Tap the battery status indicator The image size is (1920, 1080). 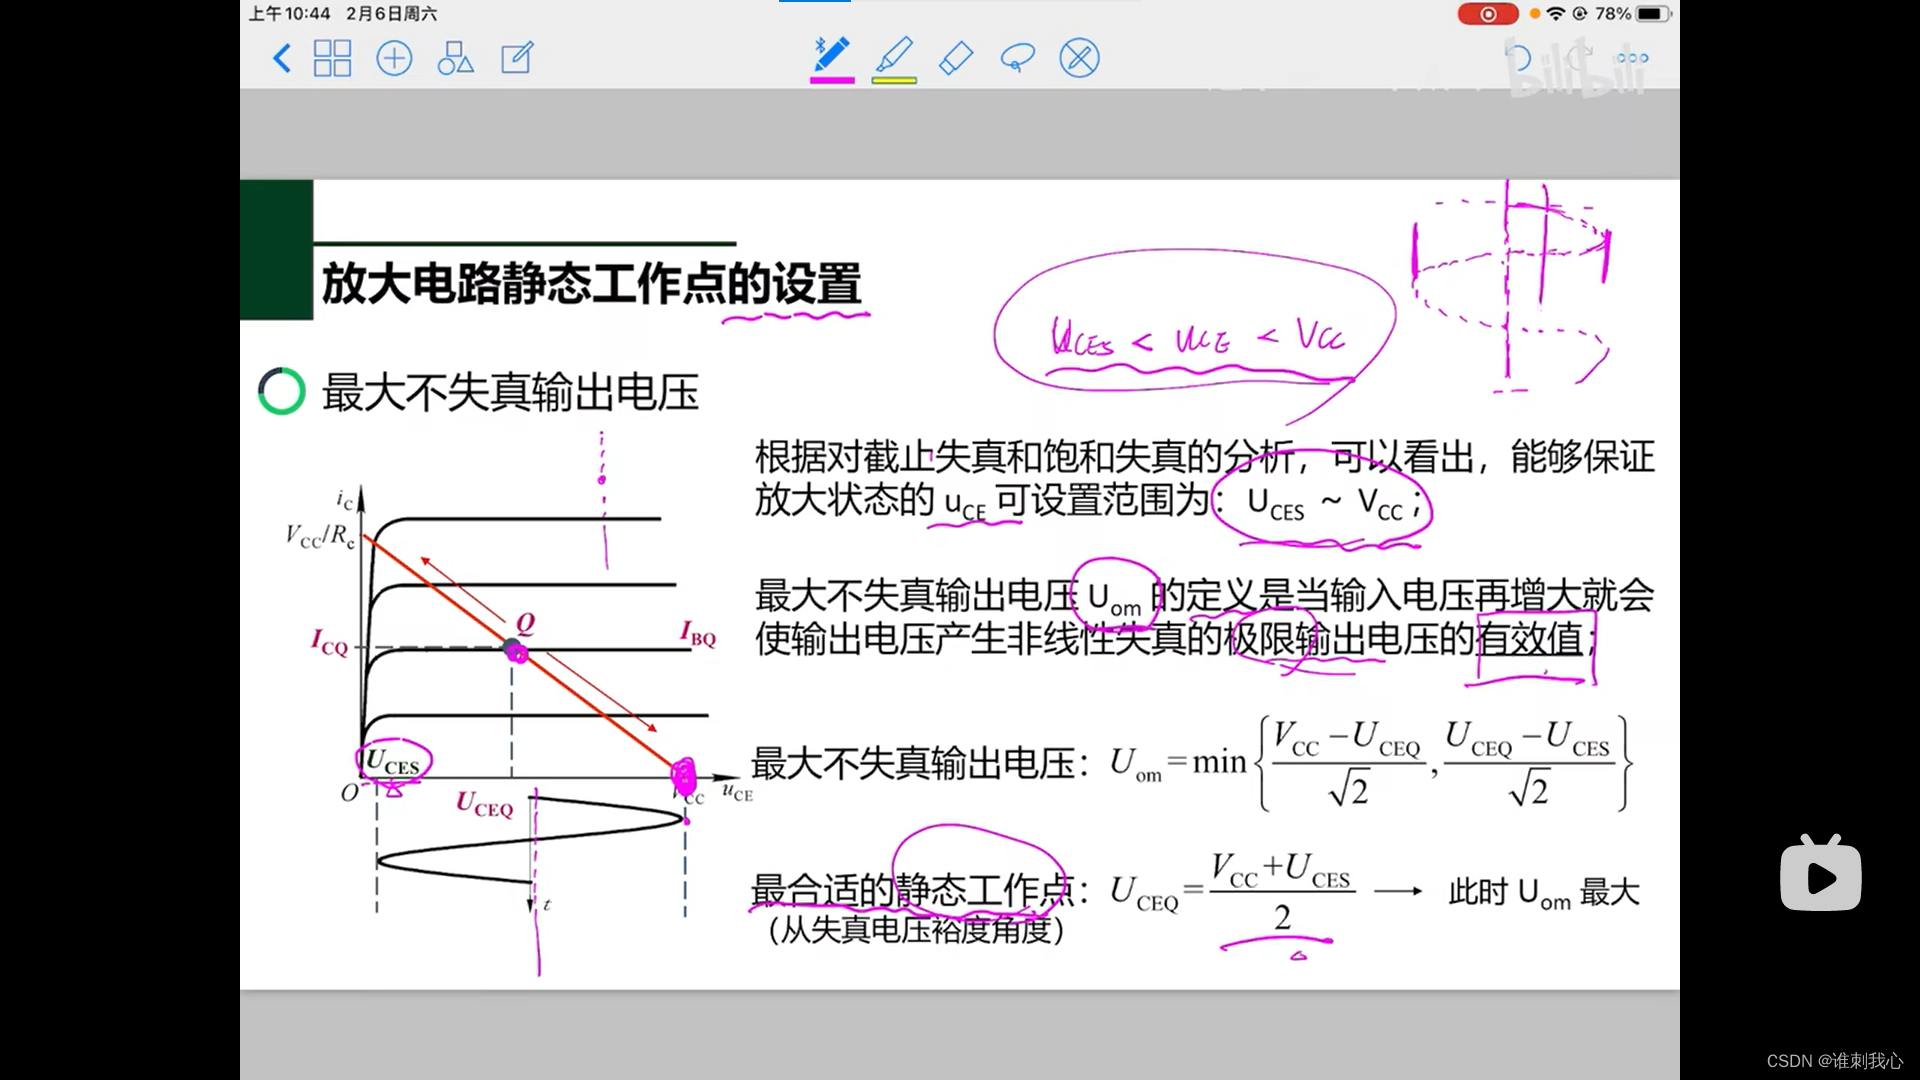1652,14
